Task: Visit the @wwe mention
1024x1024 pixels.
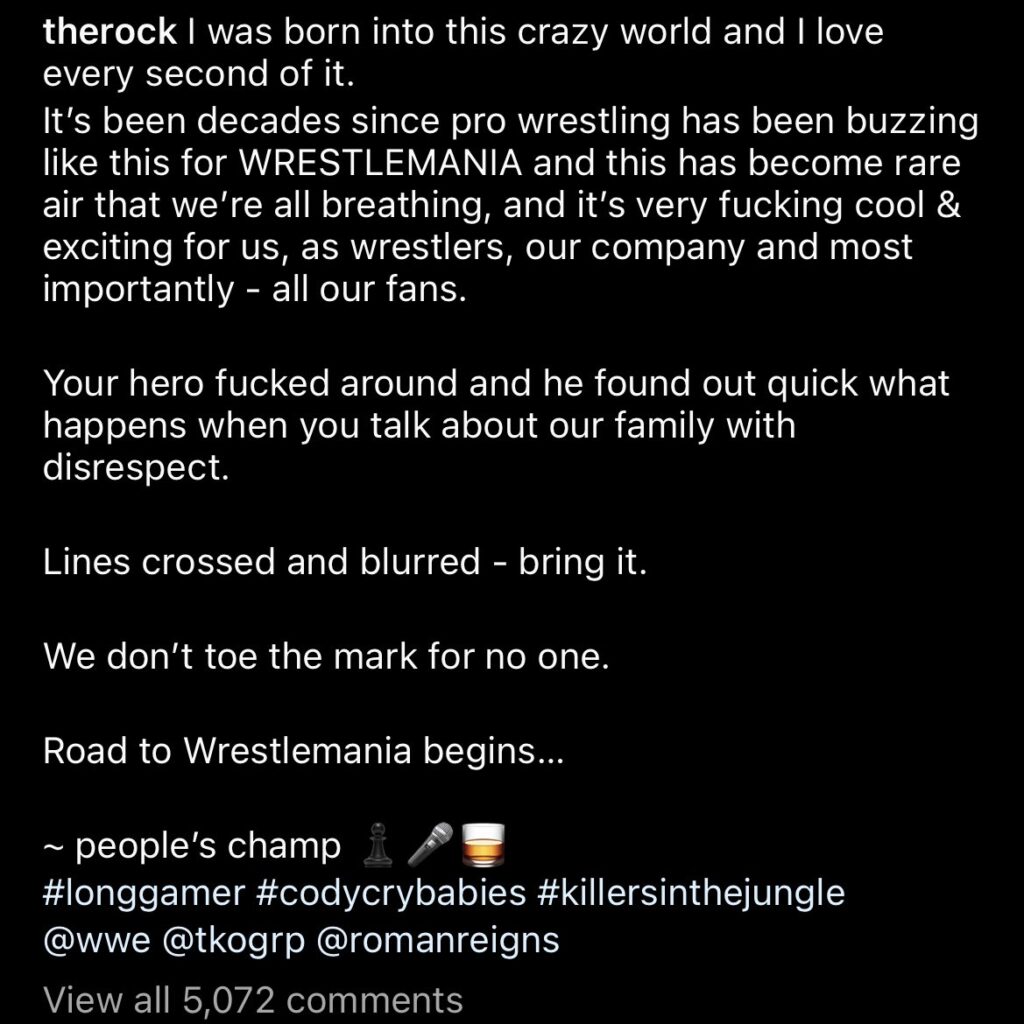Action: (x=97, y=940)
